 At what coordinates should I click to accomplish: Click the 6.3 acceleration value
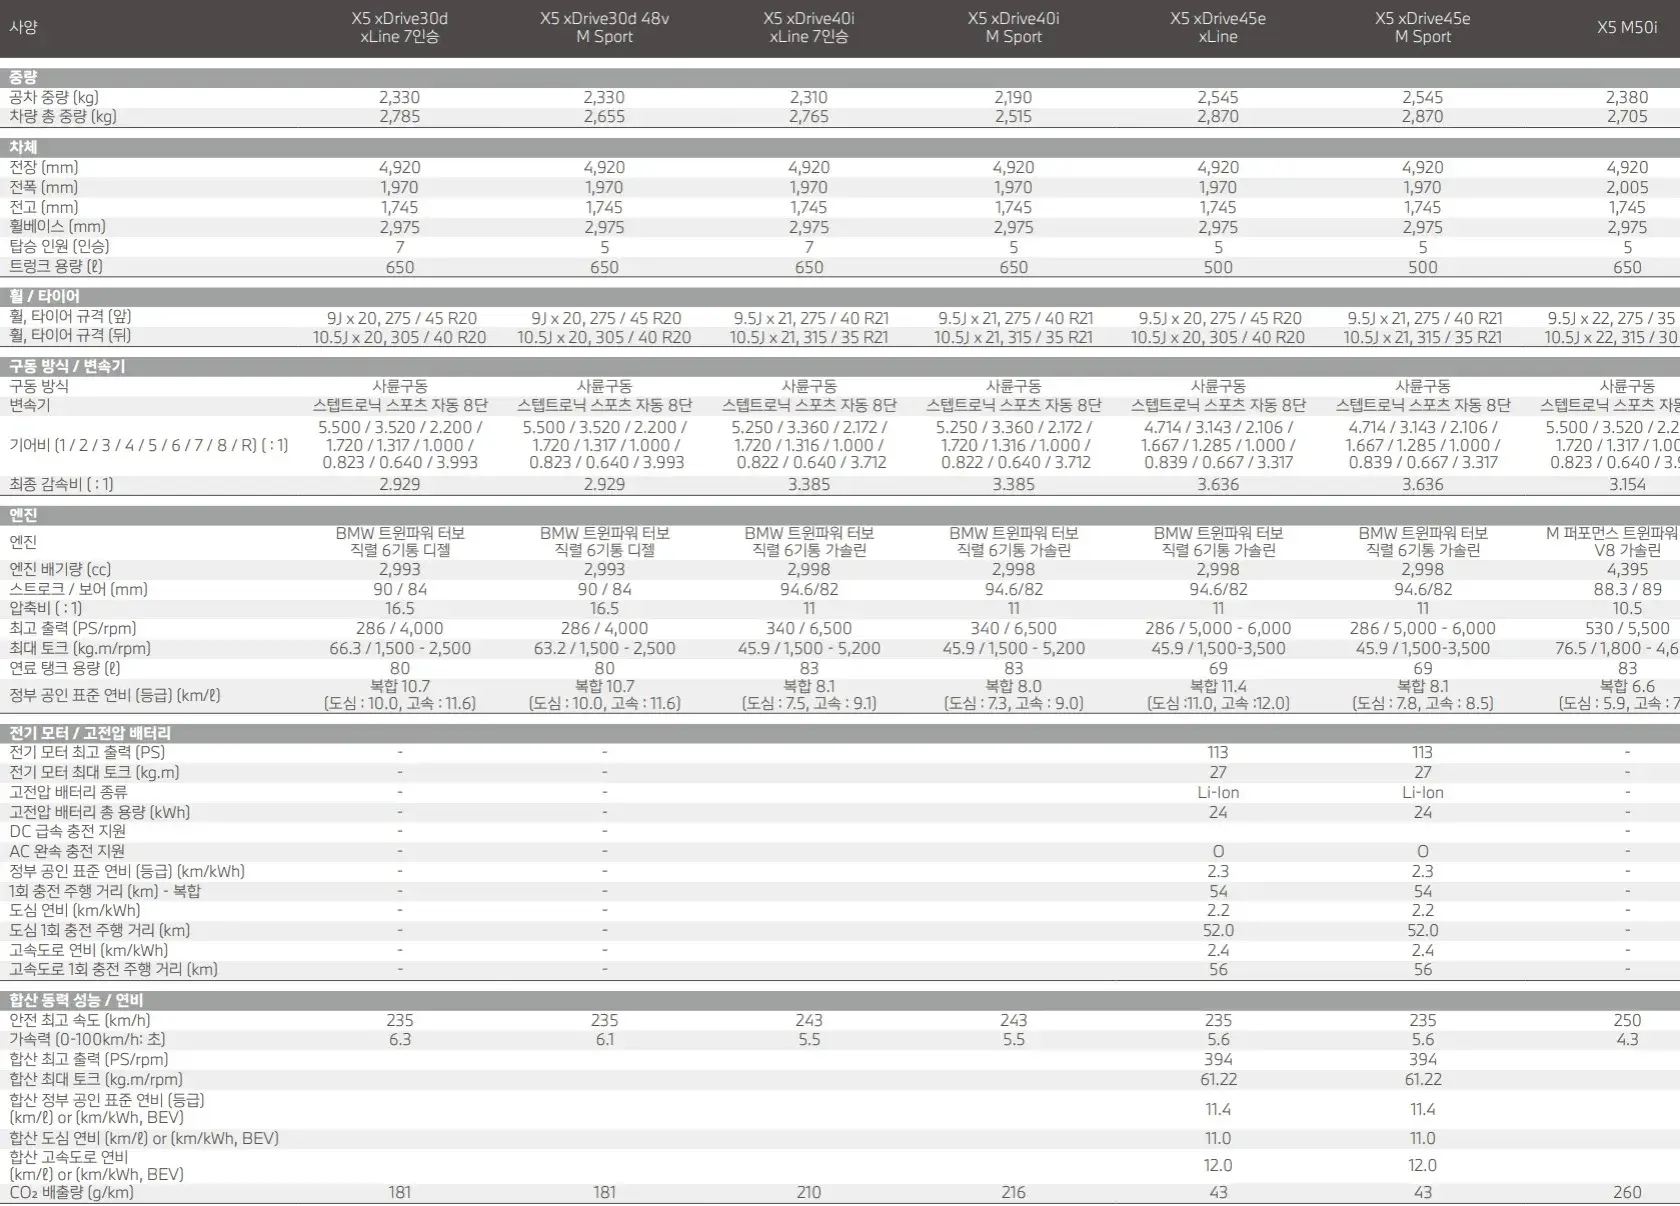pos(400,1039)
